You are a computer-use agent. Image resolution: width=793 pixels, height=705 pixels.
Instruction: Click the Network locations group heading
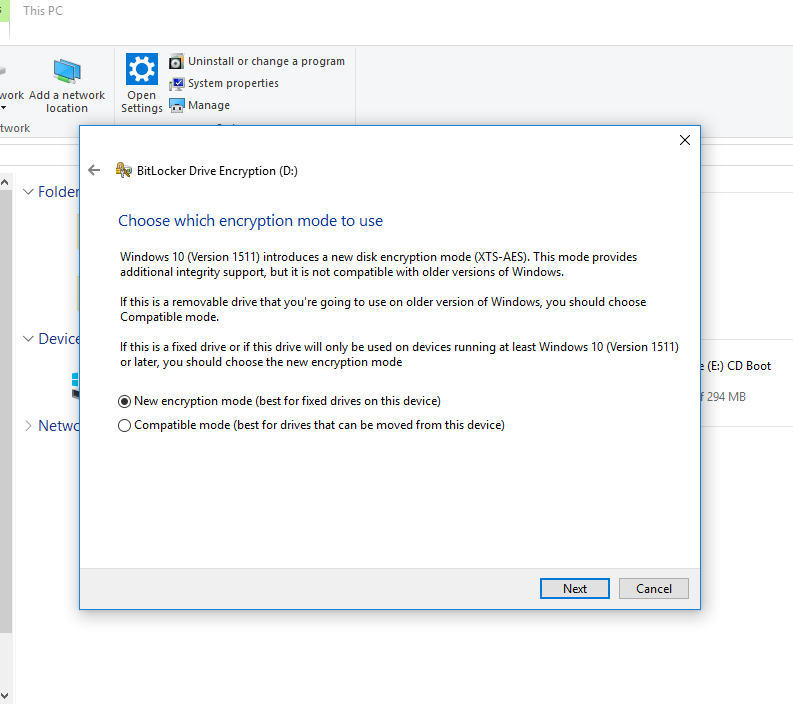point(59,426)
